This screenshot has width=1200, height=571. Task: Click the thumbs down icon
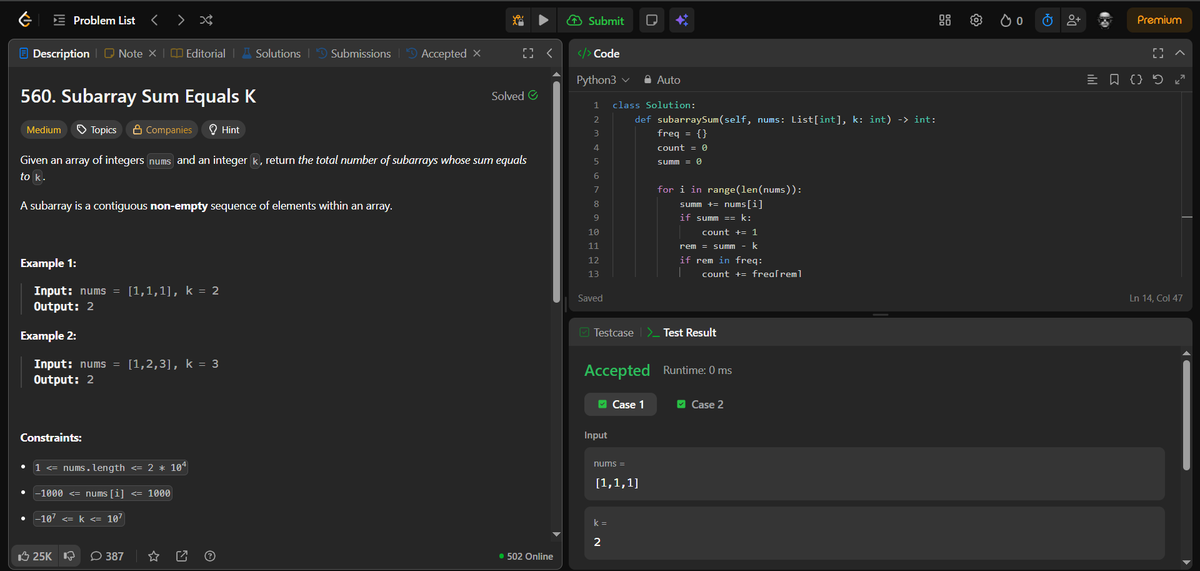(70, 556)
